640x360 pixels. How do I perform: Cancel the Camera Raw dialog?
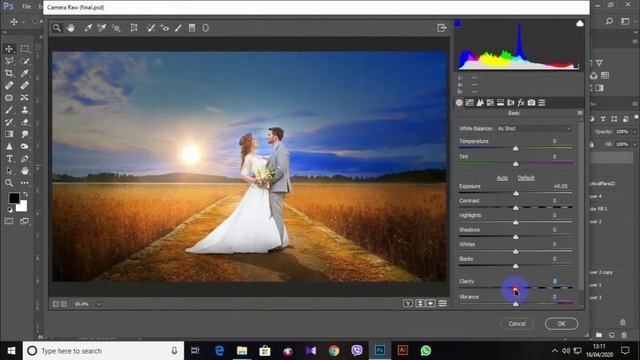[517, 324]
